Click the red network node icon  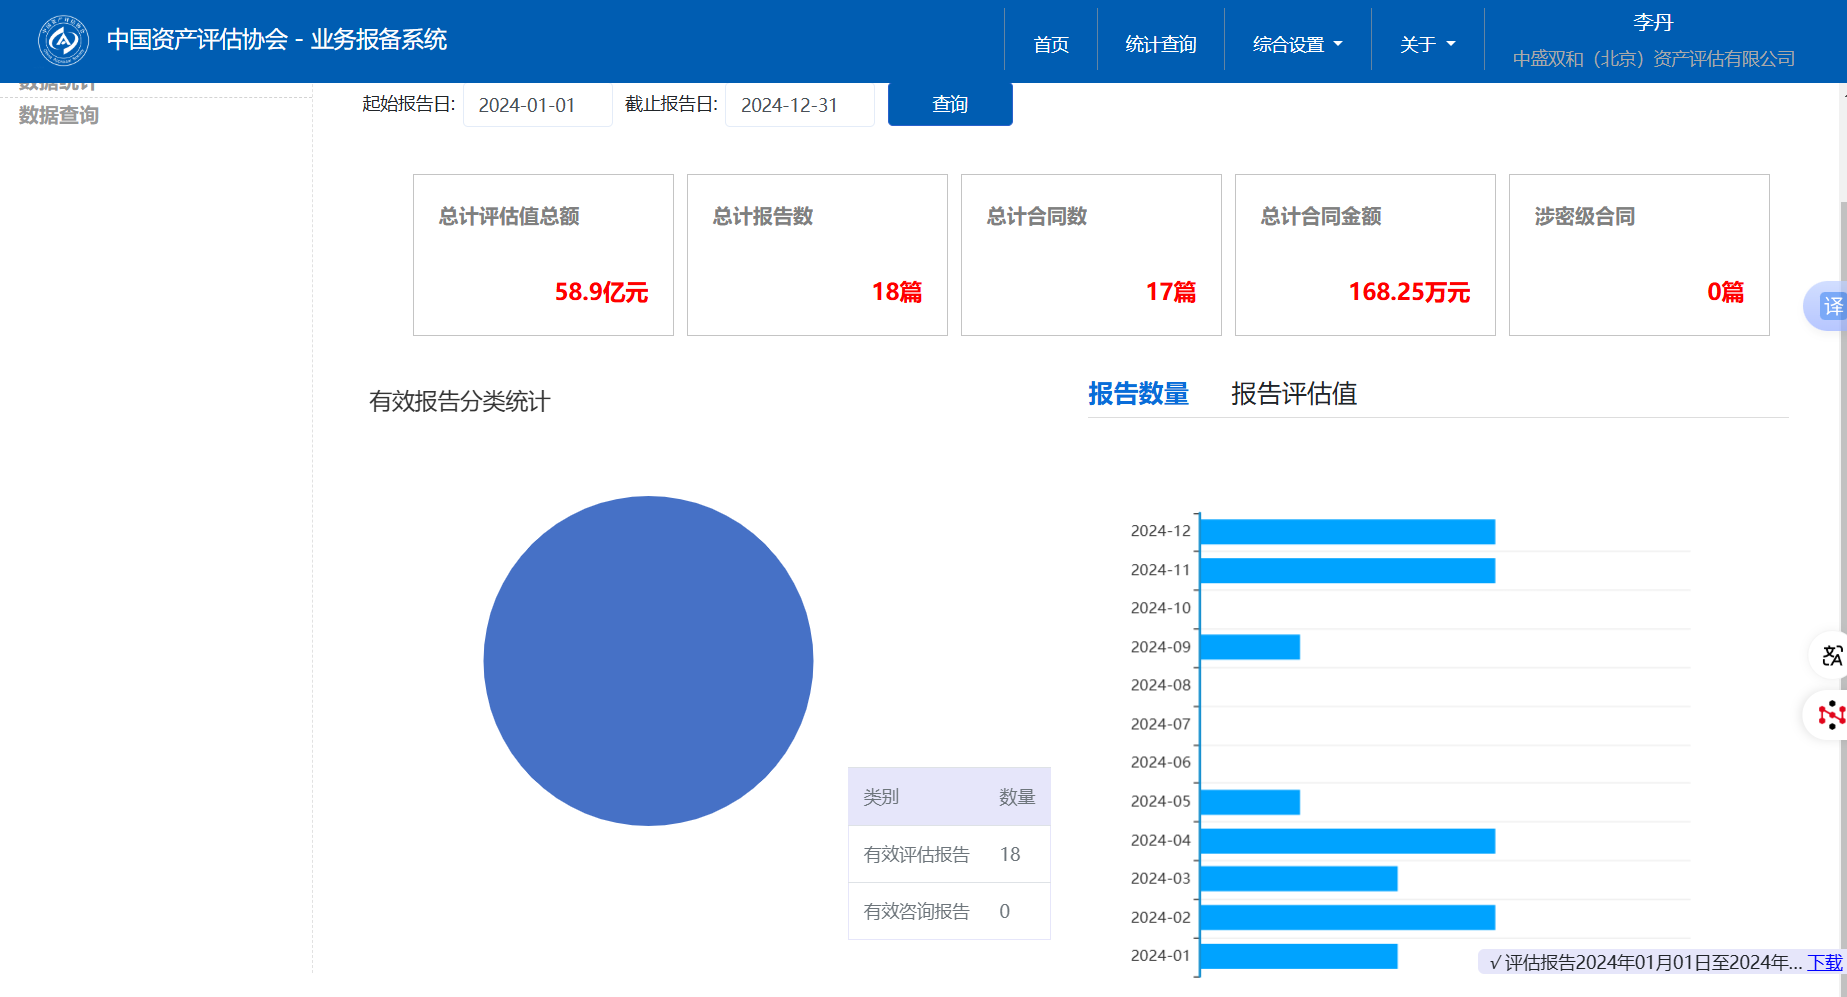click(x=1831, y=715)
